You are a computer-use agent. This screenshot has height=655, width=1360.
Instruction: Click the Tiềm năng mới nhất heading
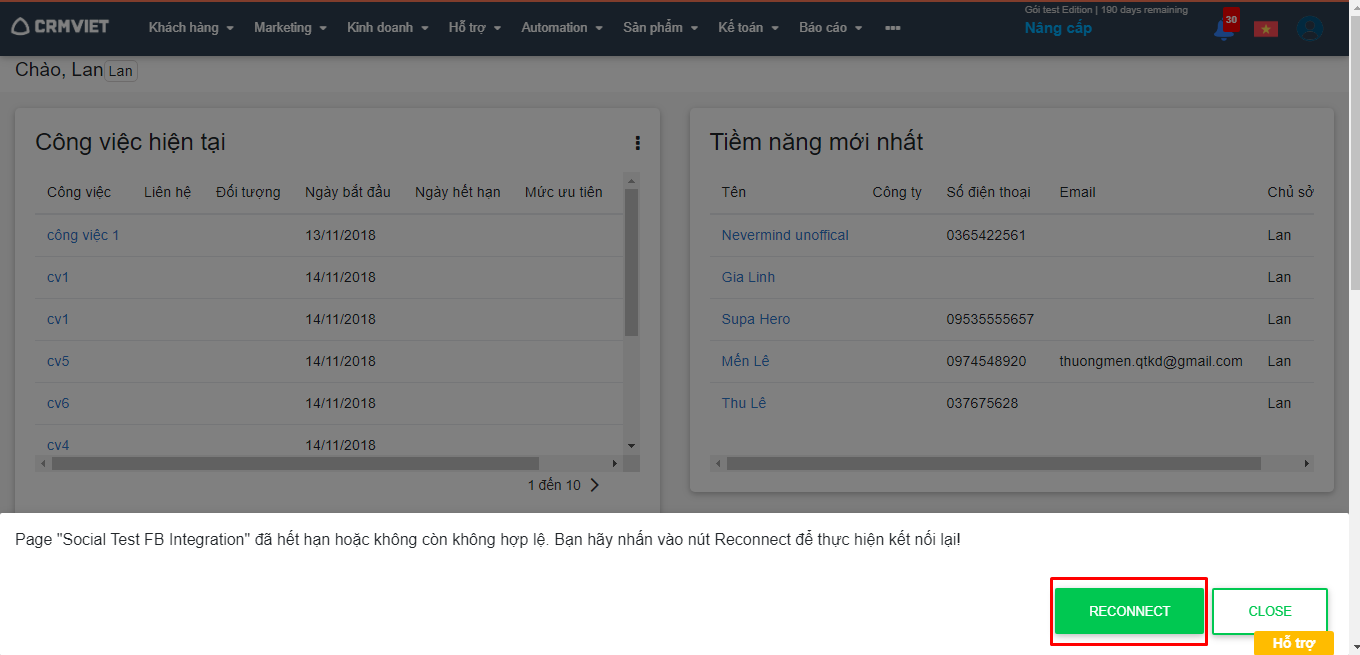816,142
